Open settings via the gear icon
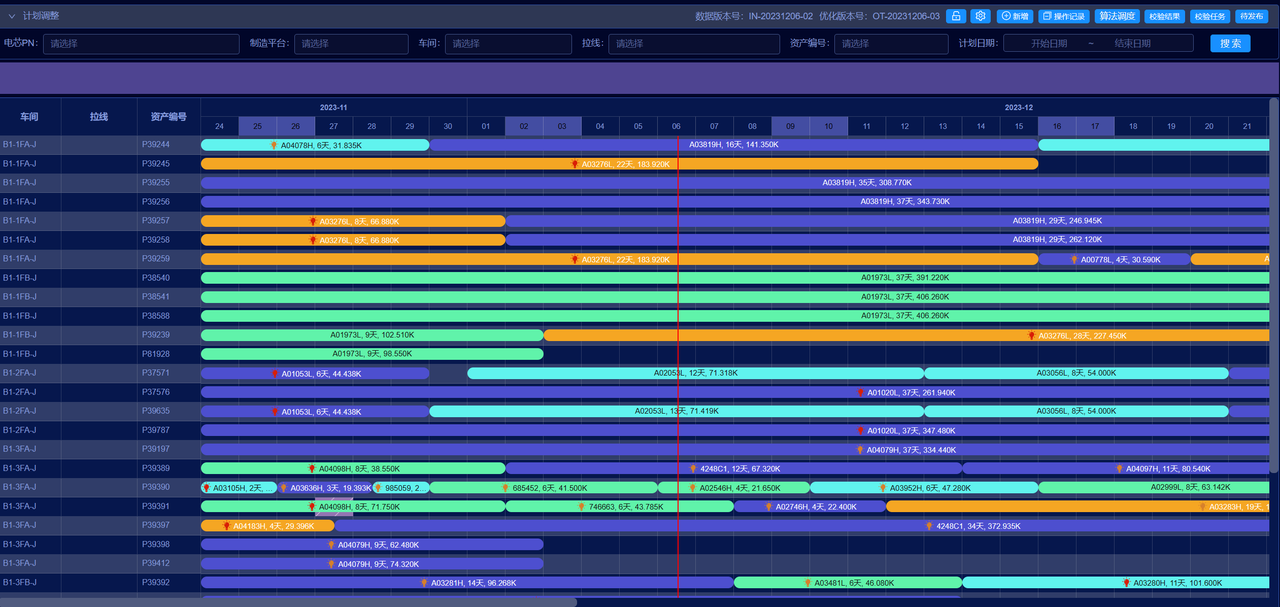This screenshot has height=607, width=1280. click(x=981, y=16)
